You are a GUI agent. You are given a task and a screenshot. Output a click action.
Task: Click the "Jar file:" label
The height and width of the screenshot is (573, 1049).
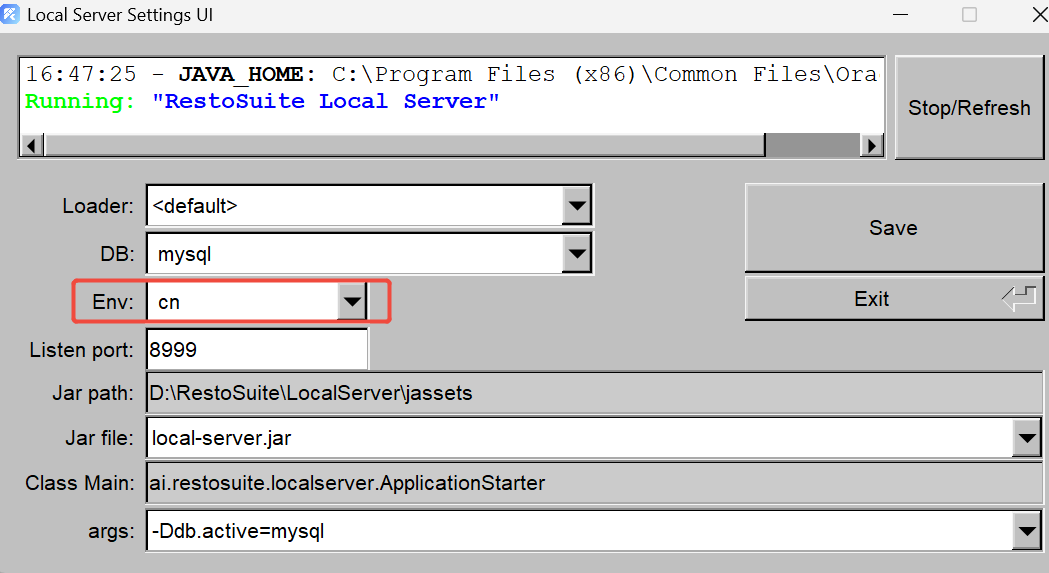tap(99, 438)
